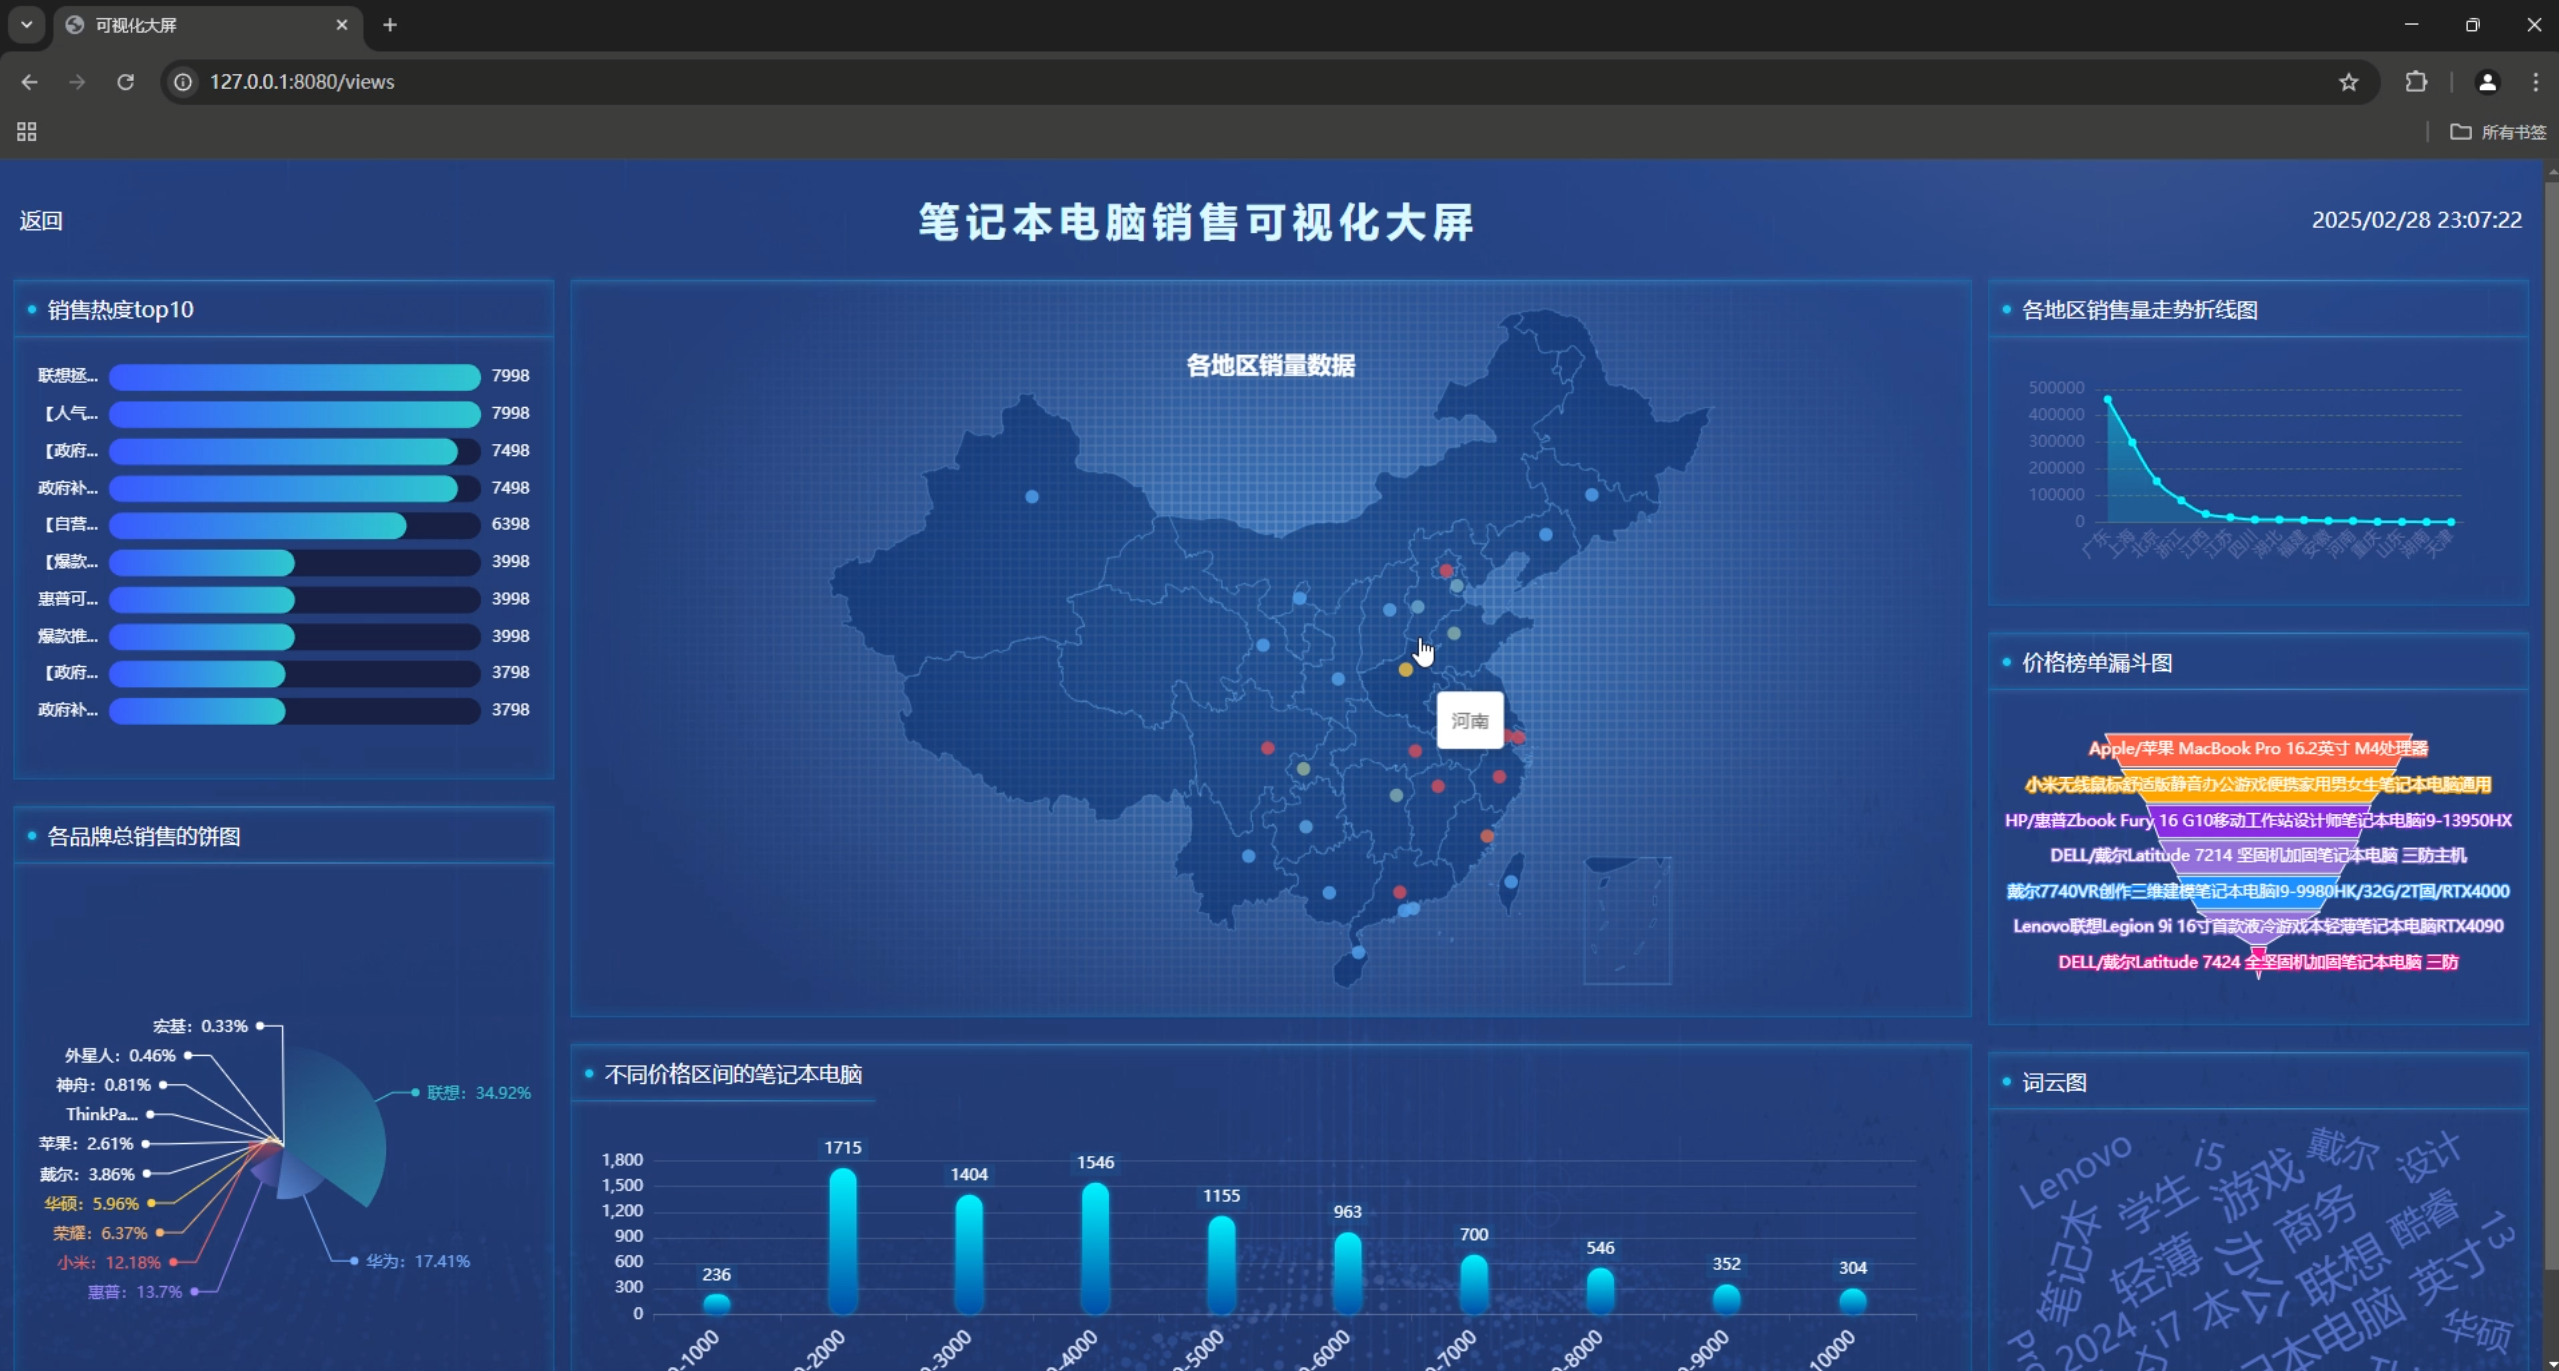
Task: Click the word Lenovo in word cloud
Action: pos(2075,1172)
